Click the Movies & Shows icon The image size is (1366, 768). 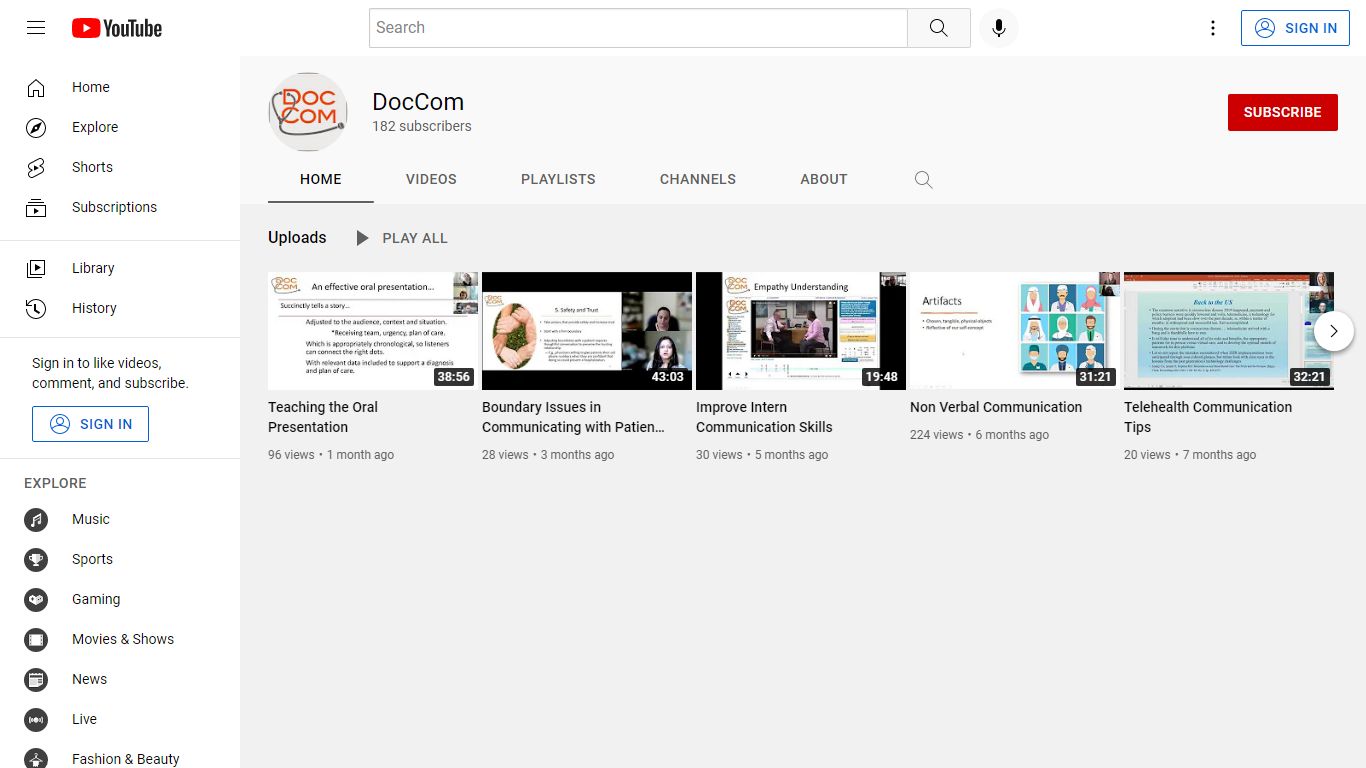click(x=36, y=639)
